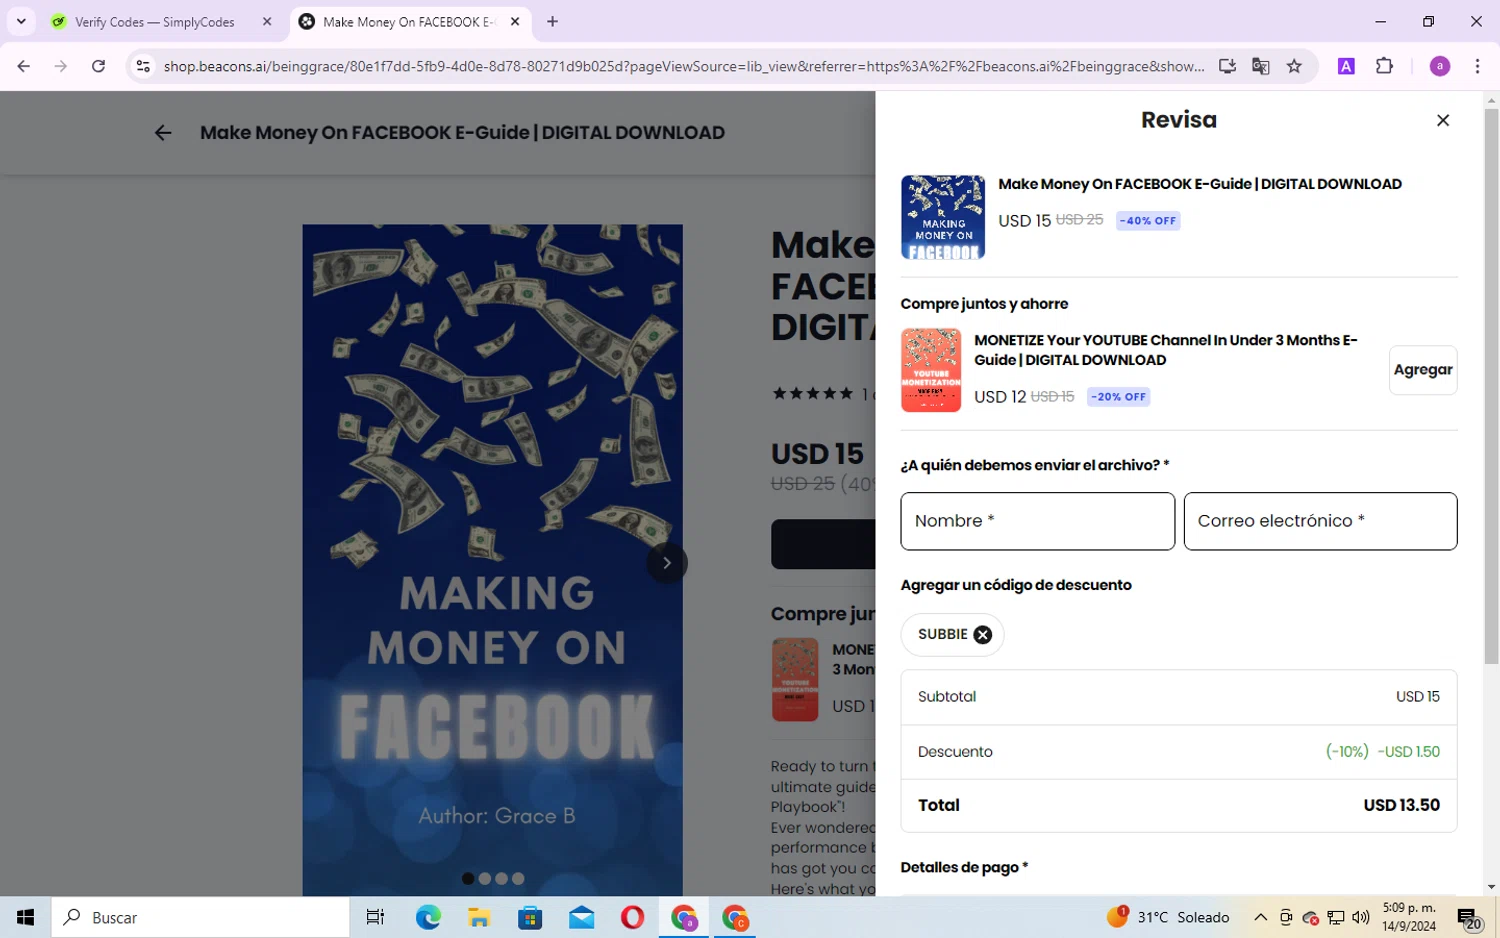Viewport: 1500px width, 938px height.
Task: Open the purple A extension
Action: [1346, 66]
